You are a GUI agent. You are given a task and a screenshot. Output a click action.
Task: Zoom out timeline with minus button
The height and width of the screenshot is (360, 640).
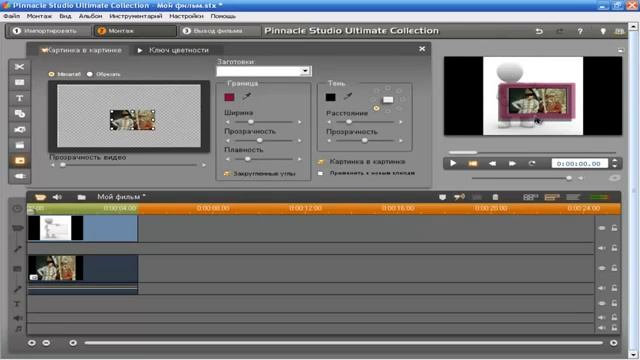pos(46,343)
